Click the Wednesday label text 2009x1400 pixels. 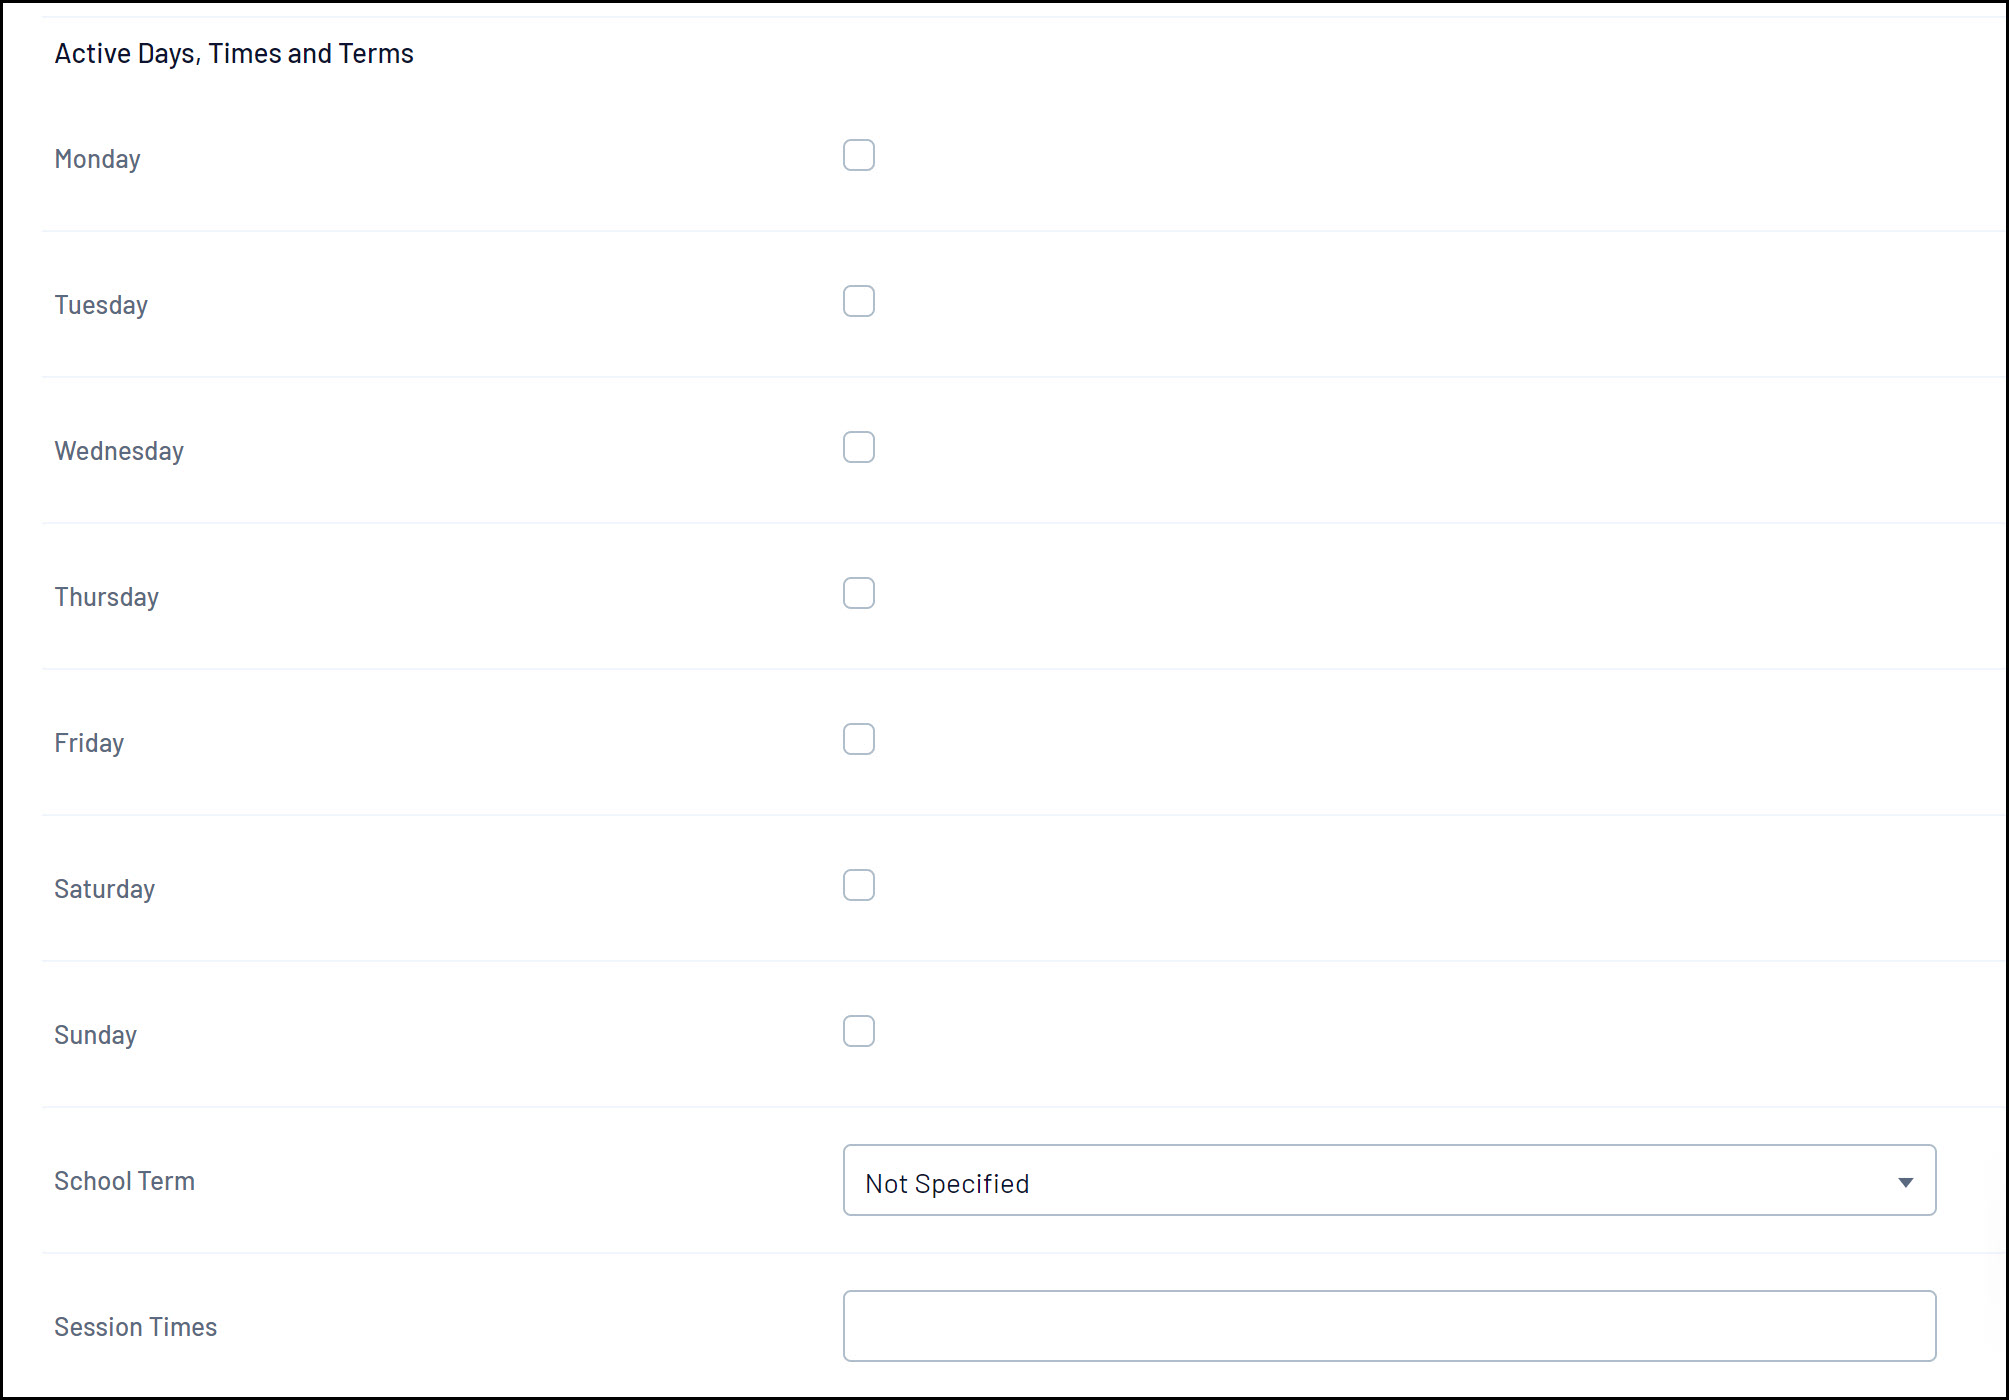point(119,451)
